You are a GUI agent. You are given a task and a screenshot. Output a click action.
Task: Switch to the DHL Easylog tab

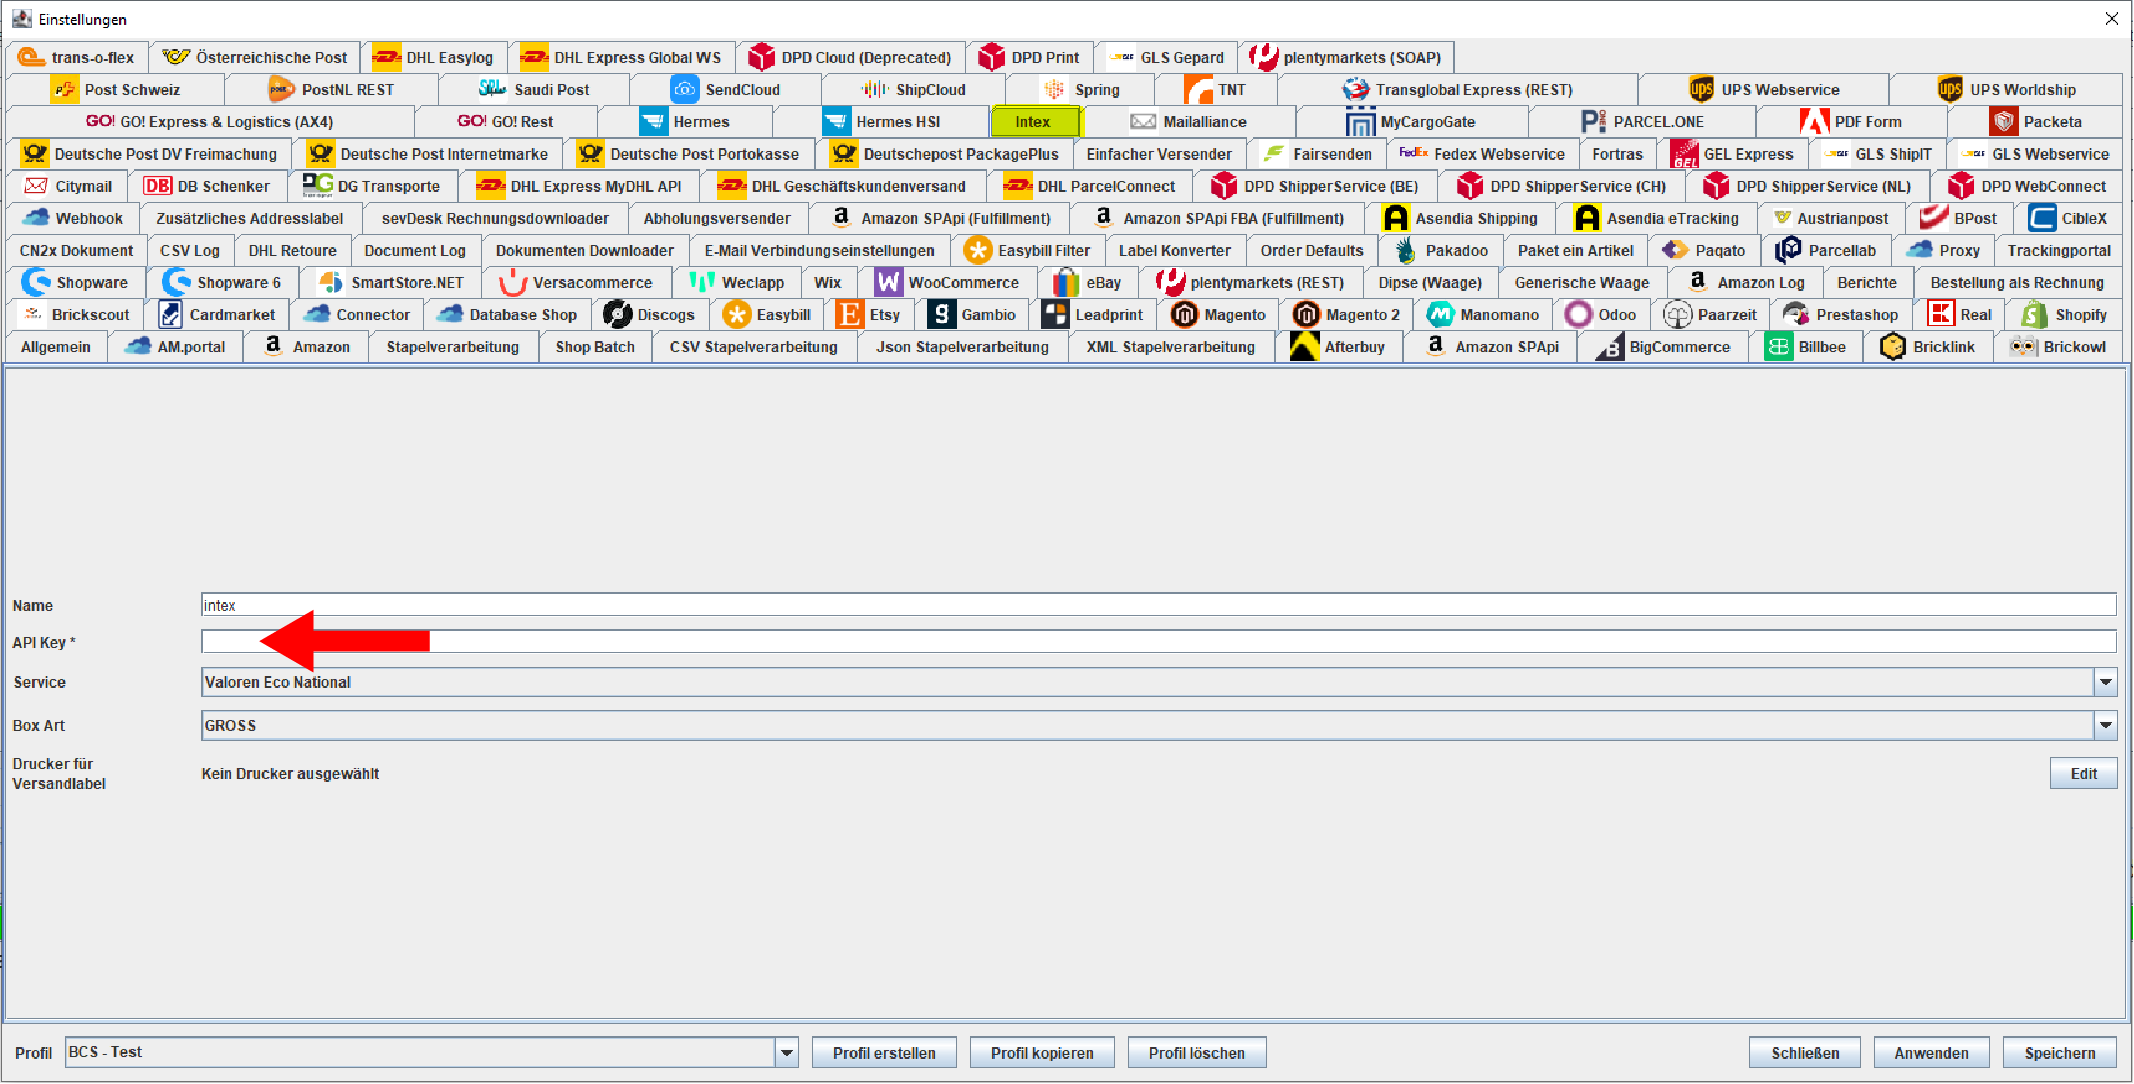433,57
